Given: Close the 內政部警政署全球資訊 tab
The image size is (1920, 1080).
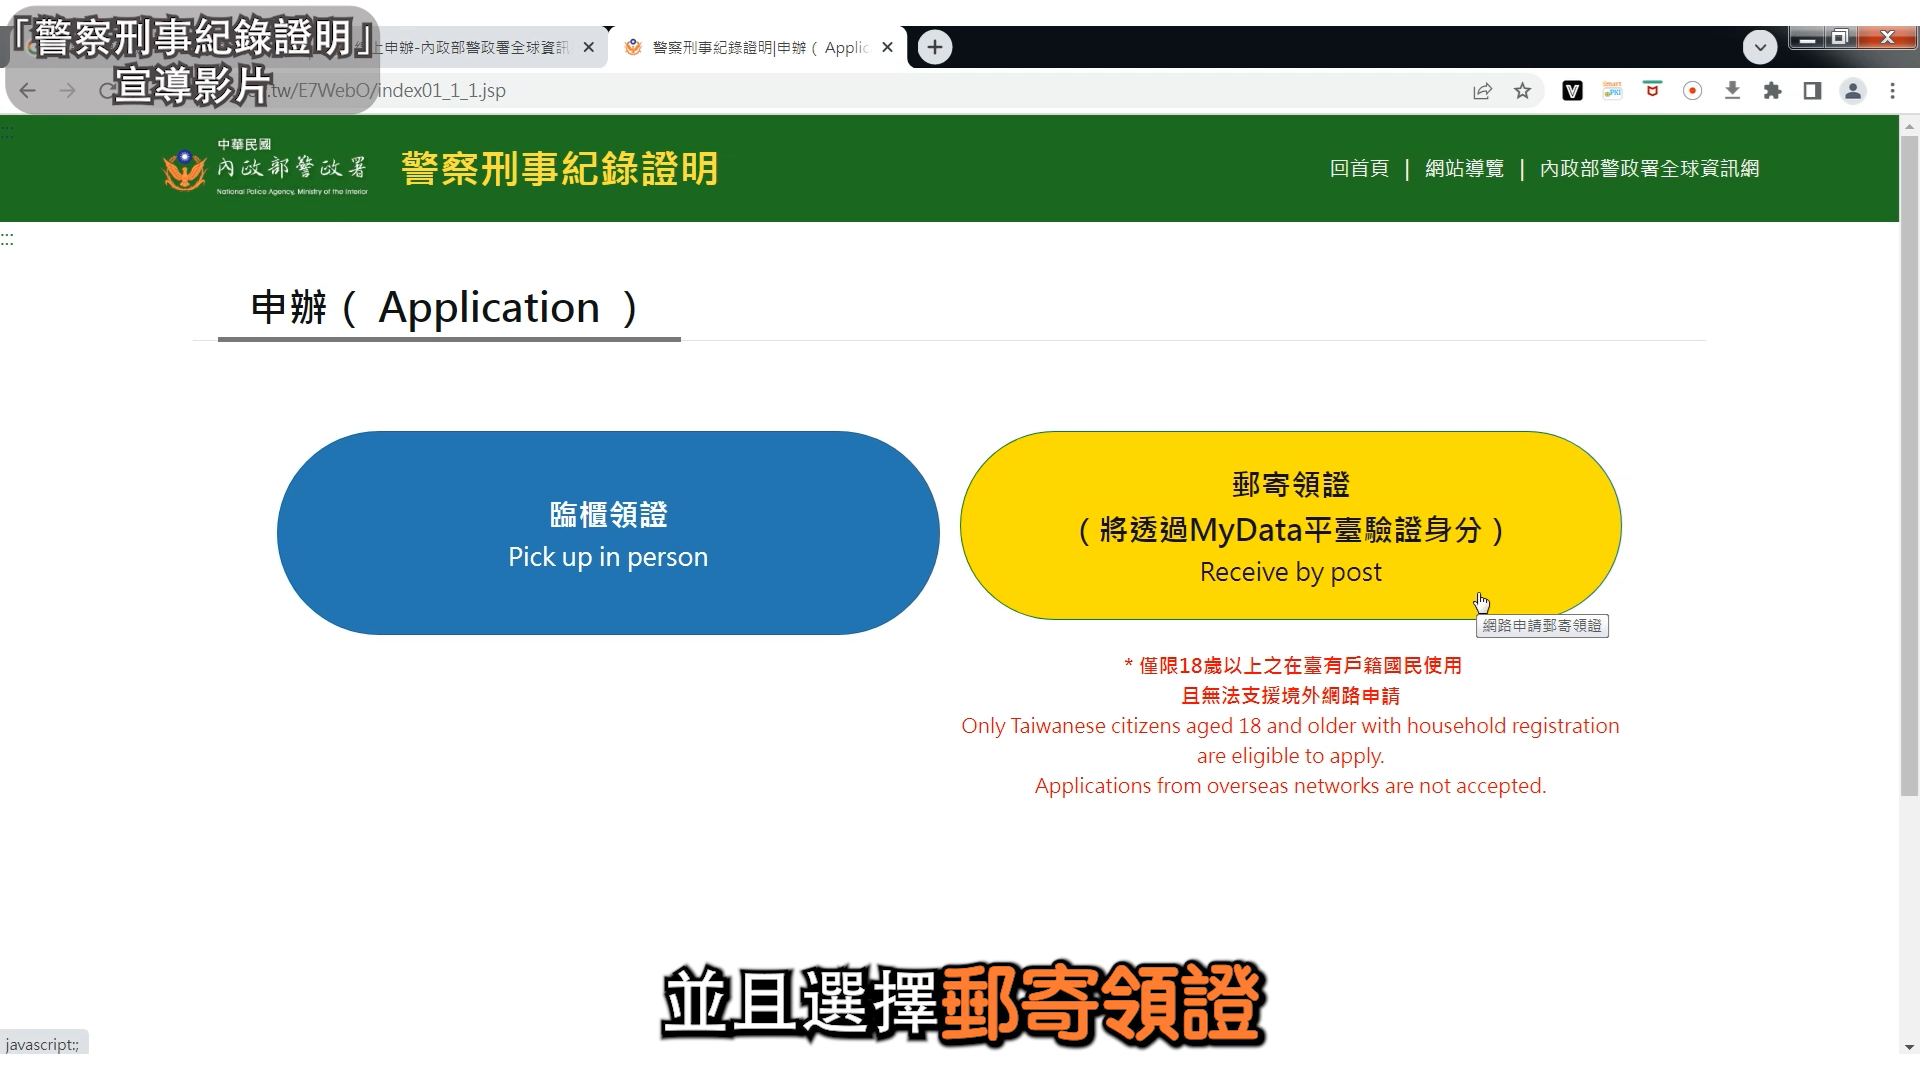Looking at the screenshot, I should pyautogui.click(x=588, y=47).
